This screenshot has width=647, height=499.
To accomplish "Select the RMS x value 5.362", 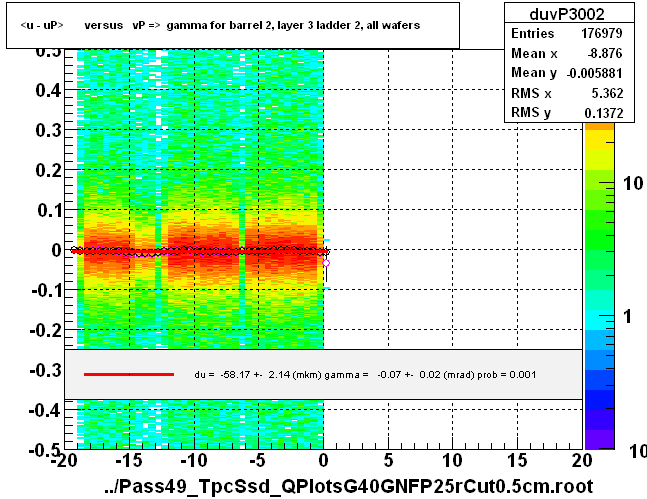I will (607, 93).
